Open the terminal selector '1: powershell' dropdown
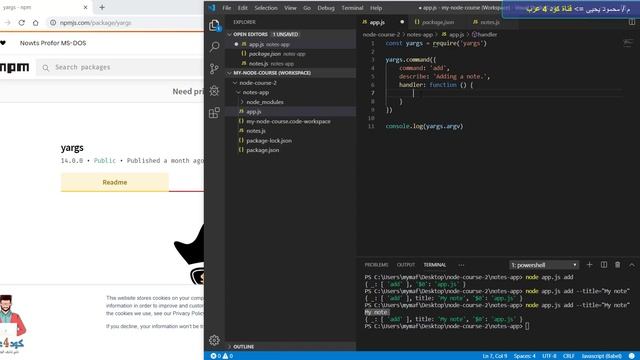Viewport: 640px width, 360px height. click(x=544, y=265)
